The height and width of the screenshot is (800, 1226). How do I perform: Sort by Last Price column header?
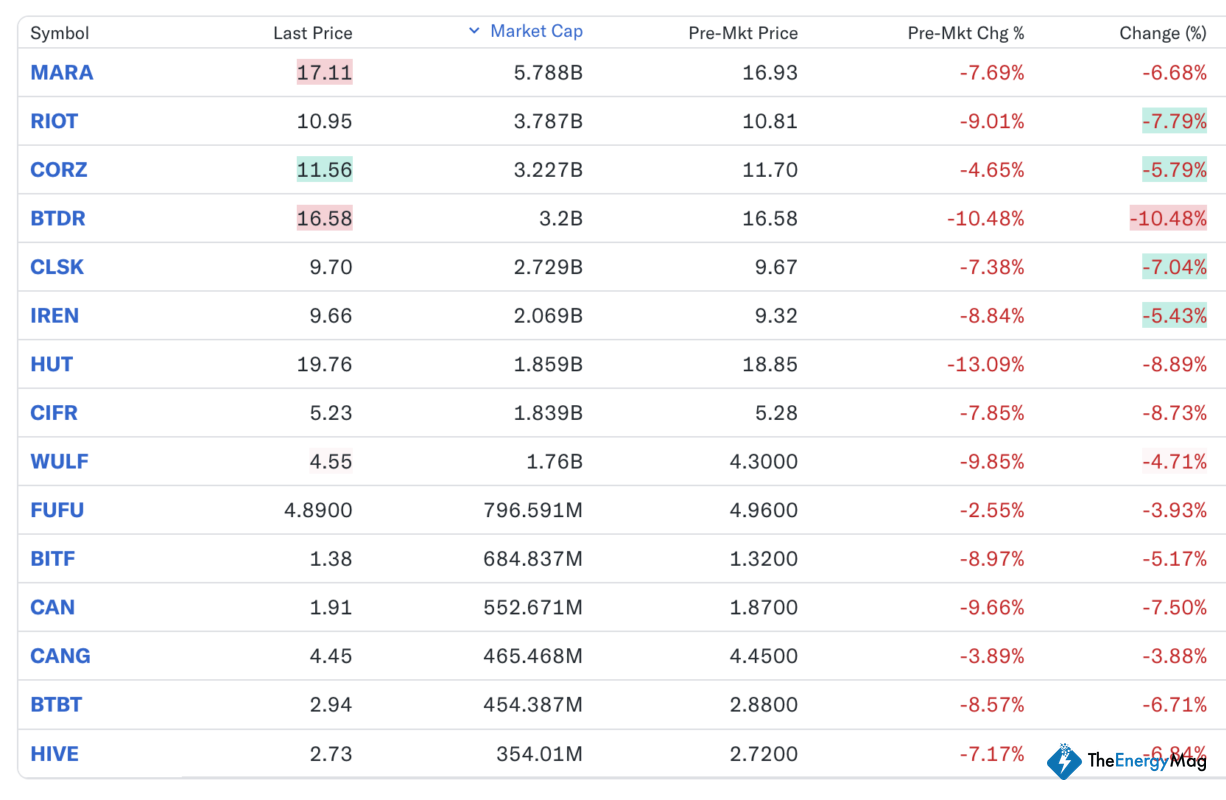pyautogui.click(x=312, y=33)
